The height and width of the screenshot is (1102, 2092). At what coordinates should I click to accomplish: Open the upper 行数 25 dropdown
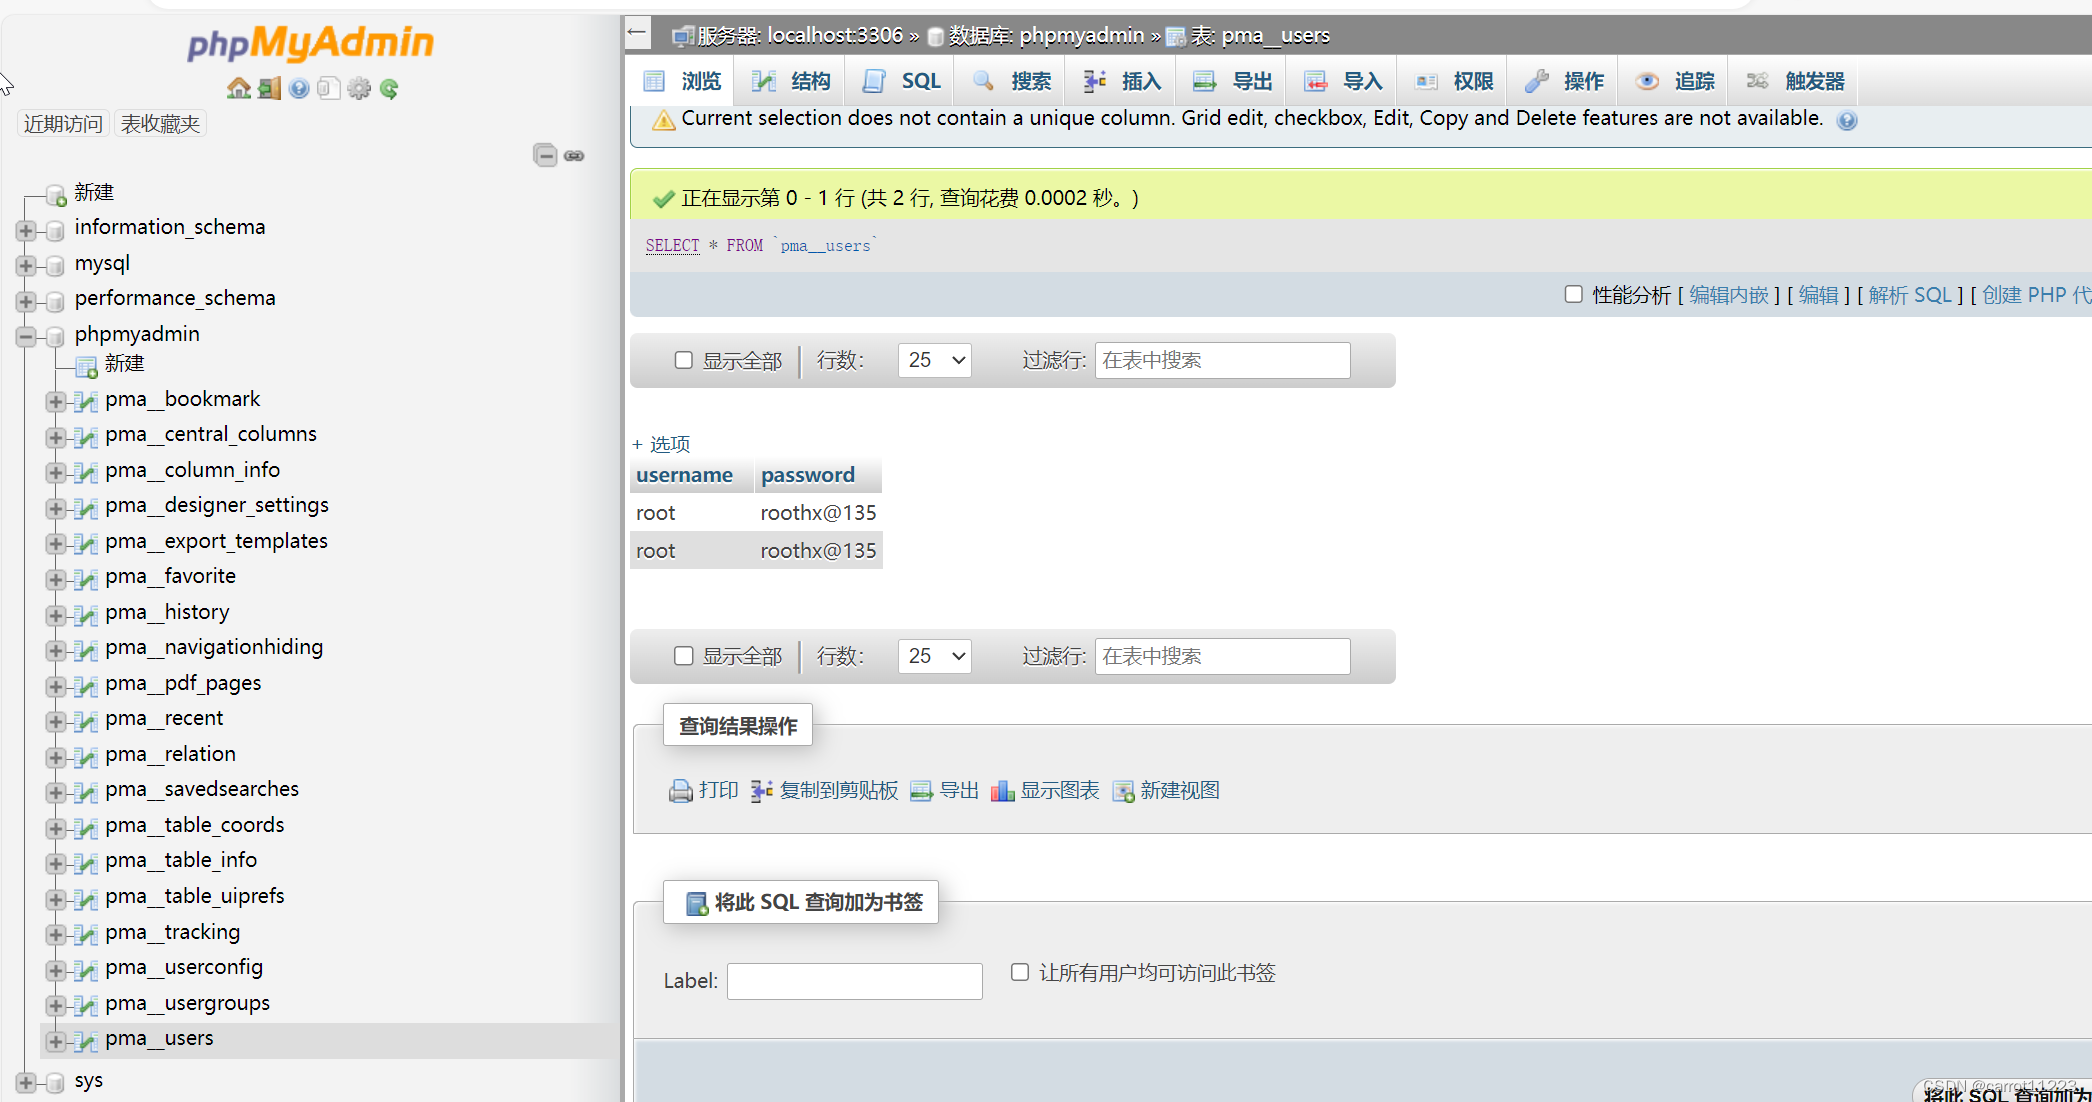(934, 360)
